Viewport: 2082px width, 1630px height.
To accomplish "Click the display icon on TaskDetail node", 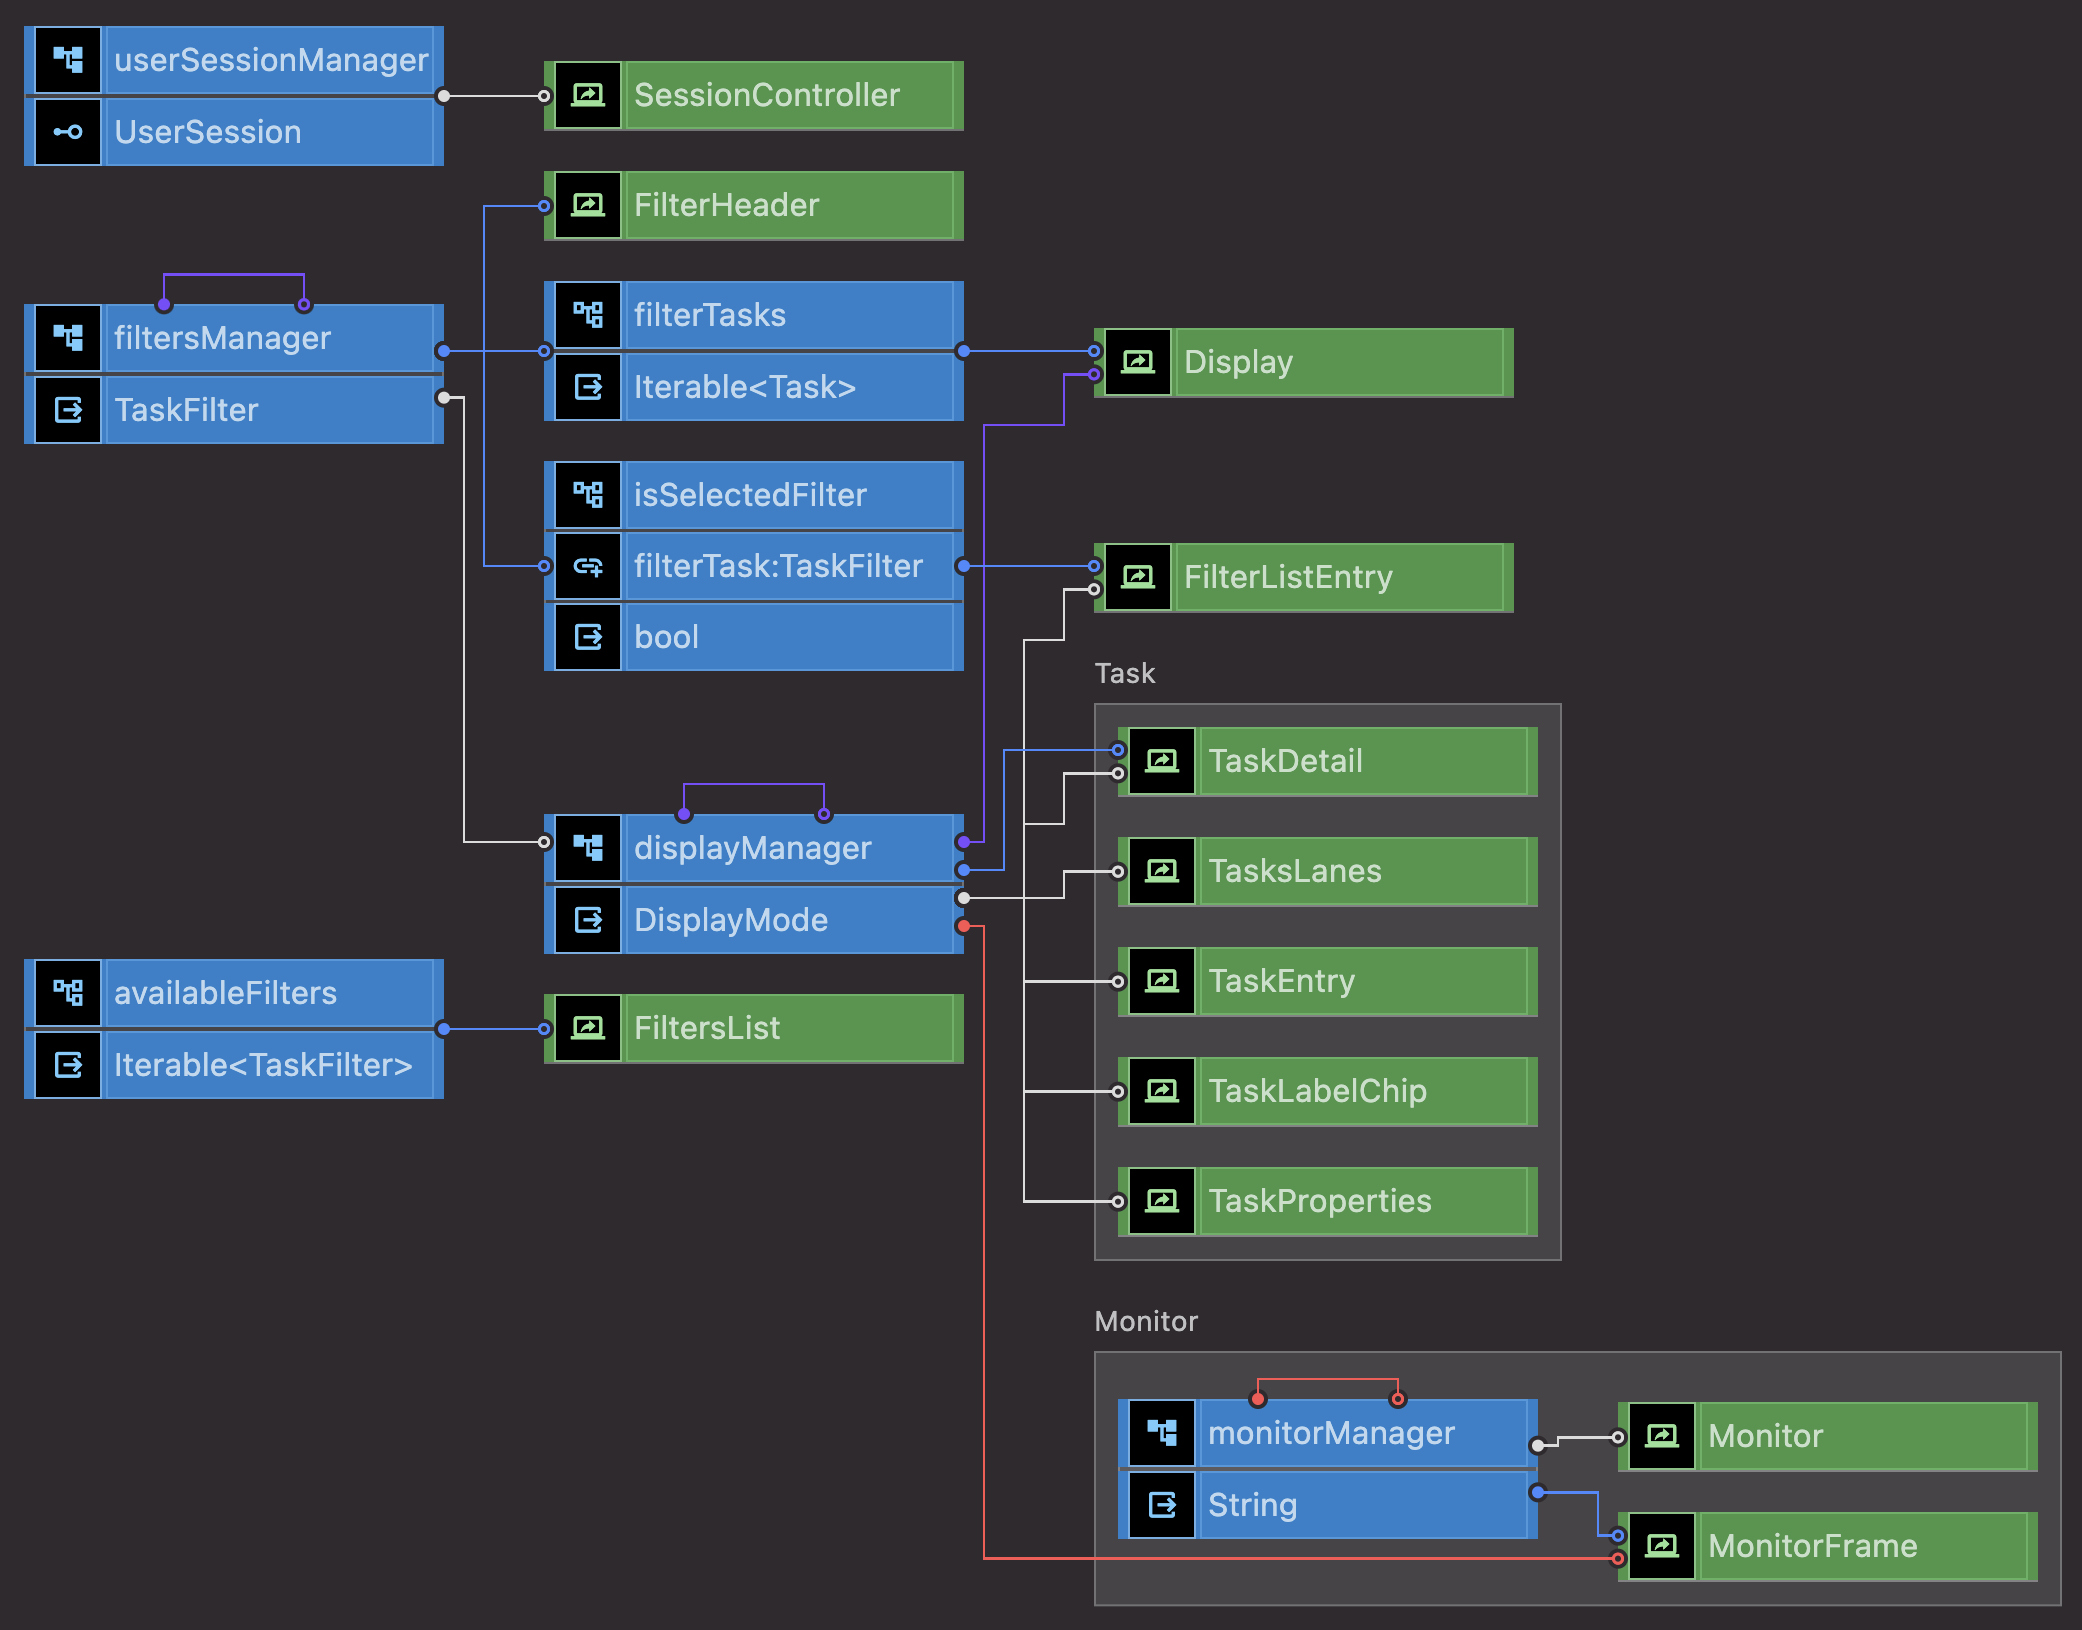I will pyautogui.click(x=1160, y=760).
